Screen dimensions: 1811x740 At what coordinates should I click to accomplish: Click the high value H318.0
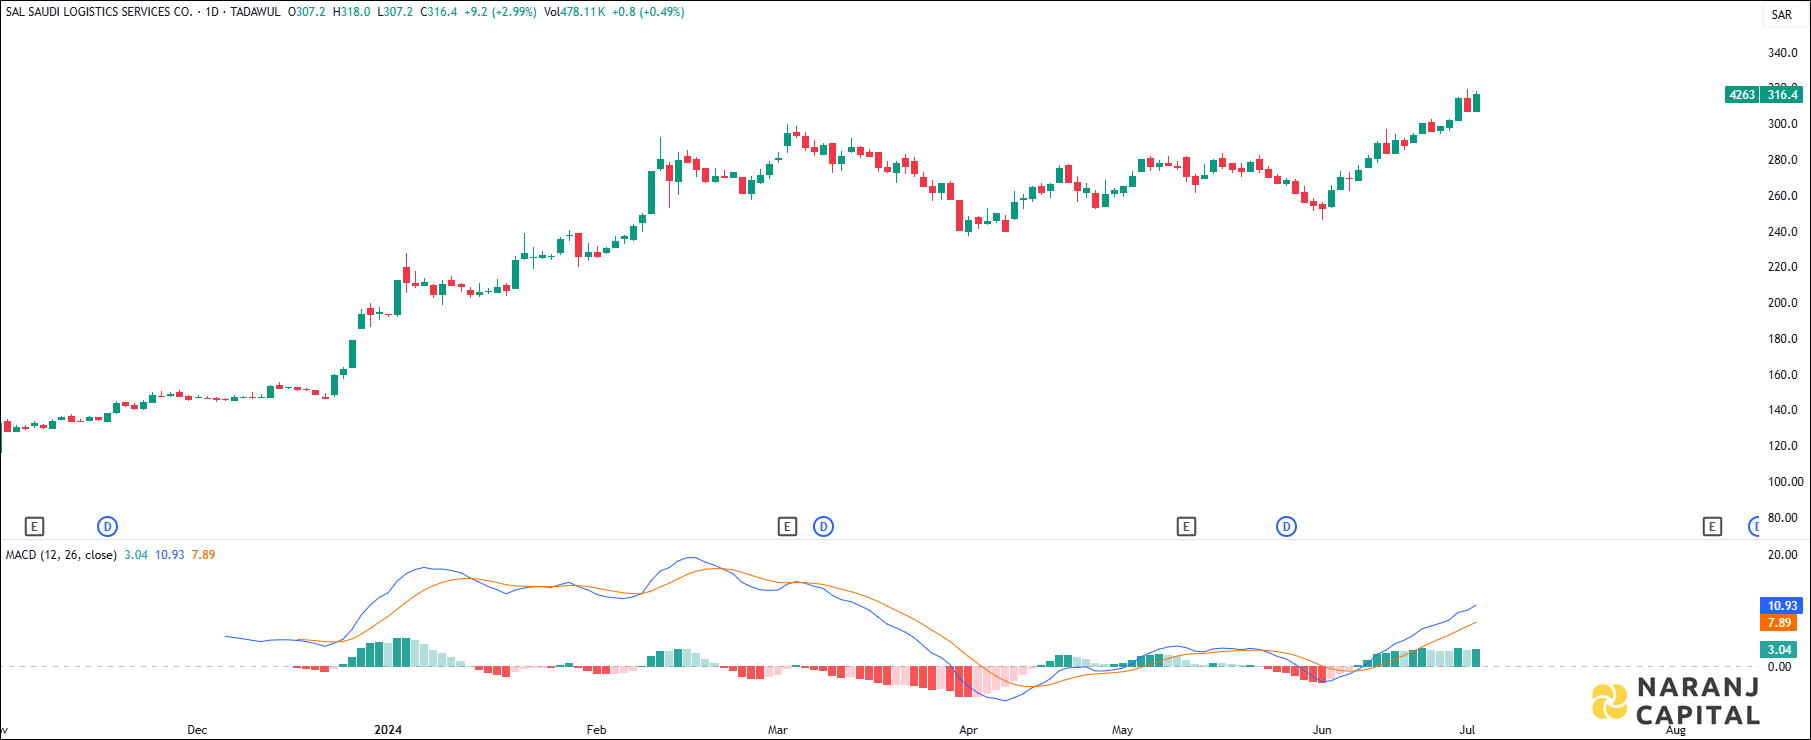pyautogui.click(x=351, y=12)
